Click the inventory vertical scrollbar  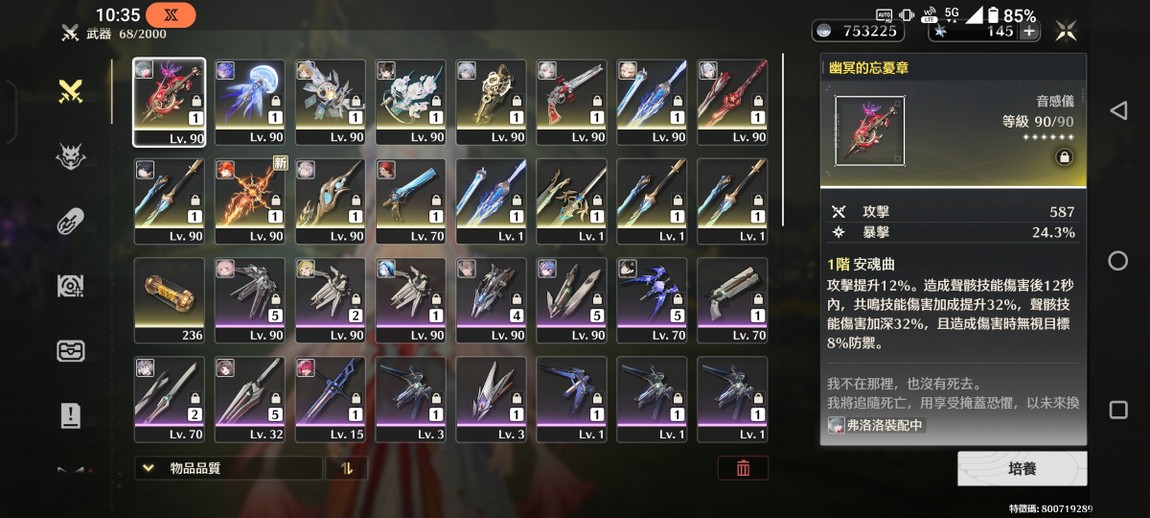click(784, 139)
